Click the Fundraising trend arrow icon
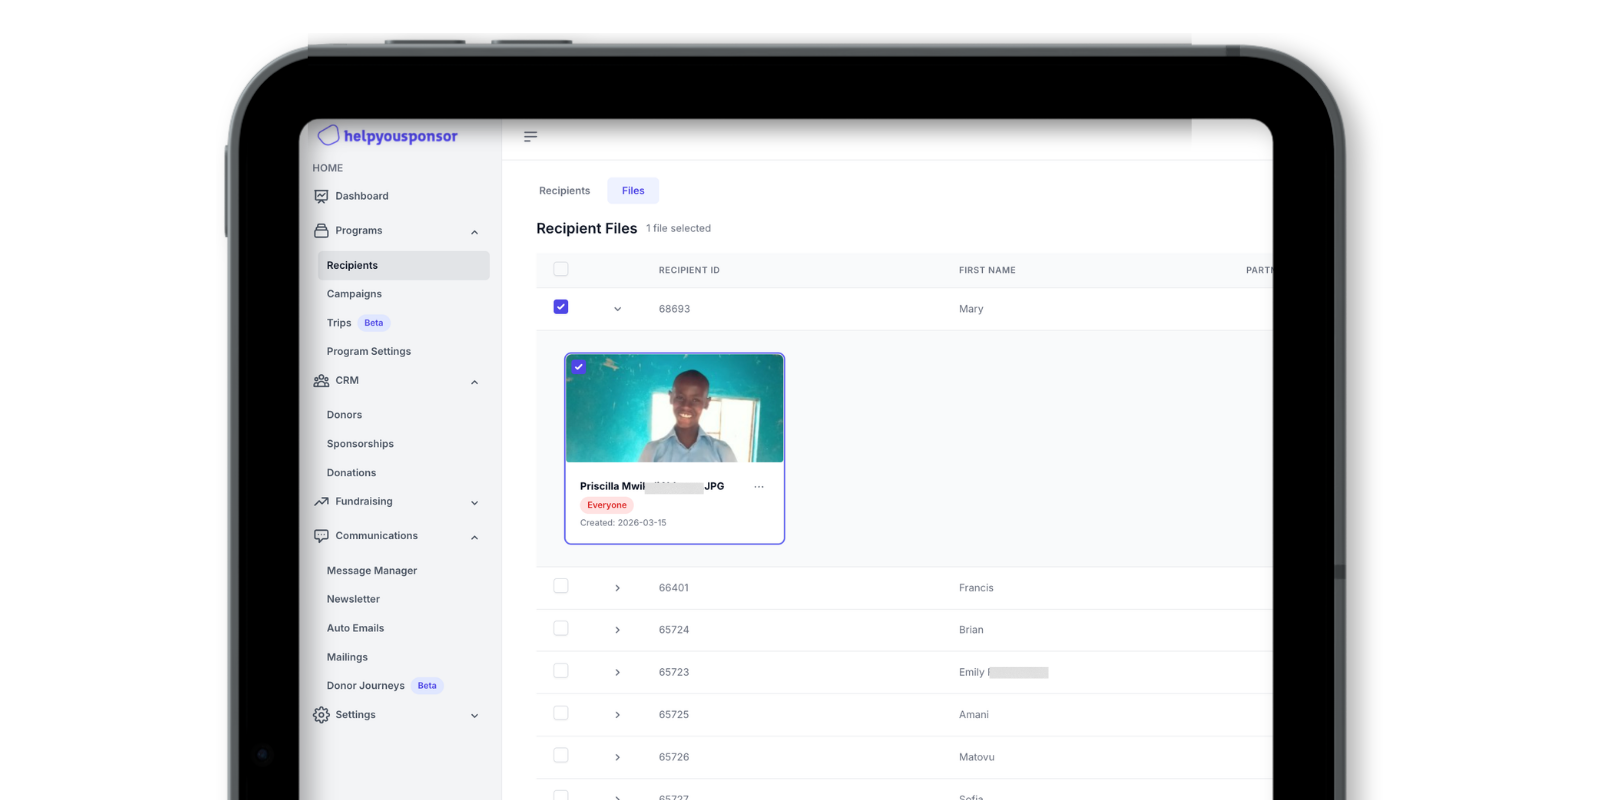 click(321, 502)
